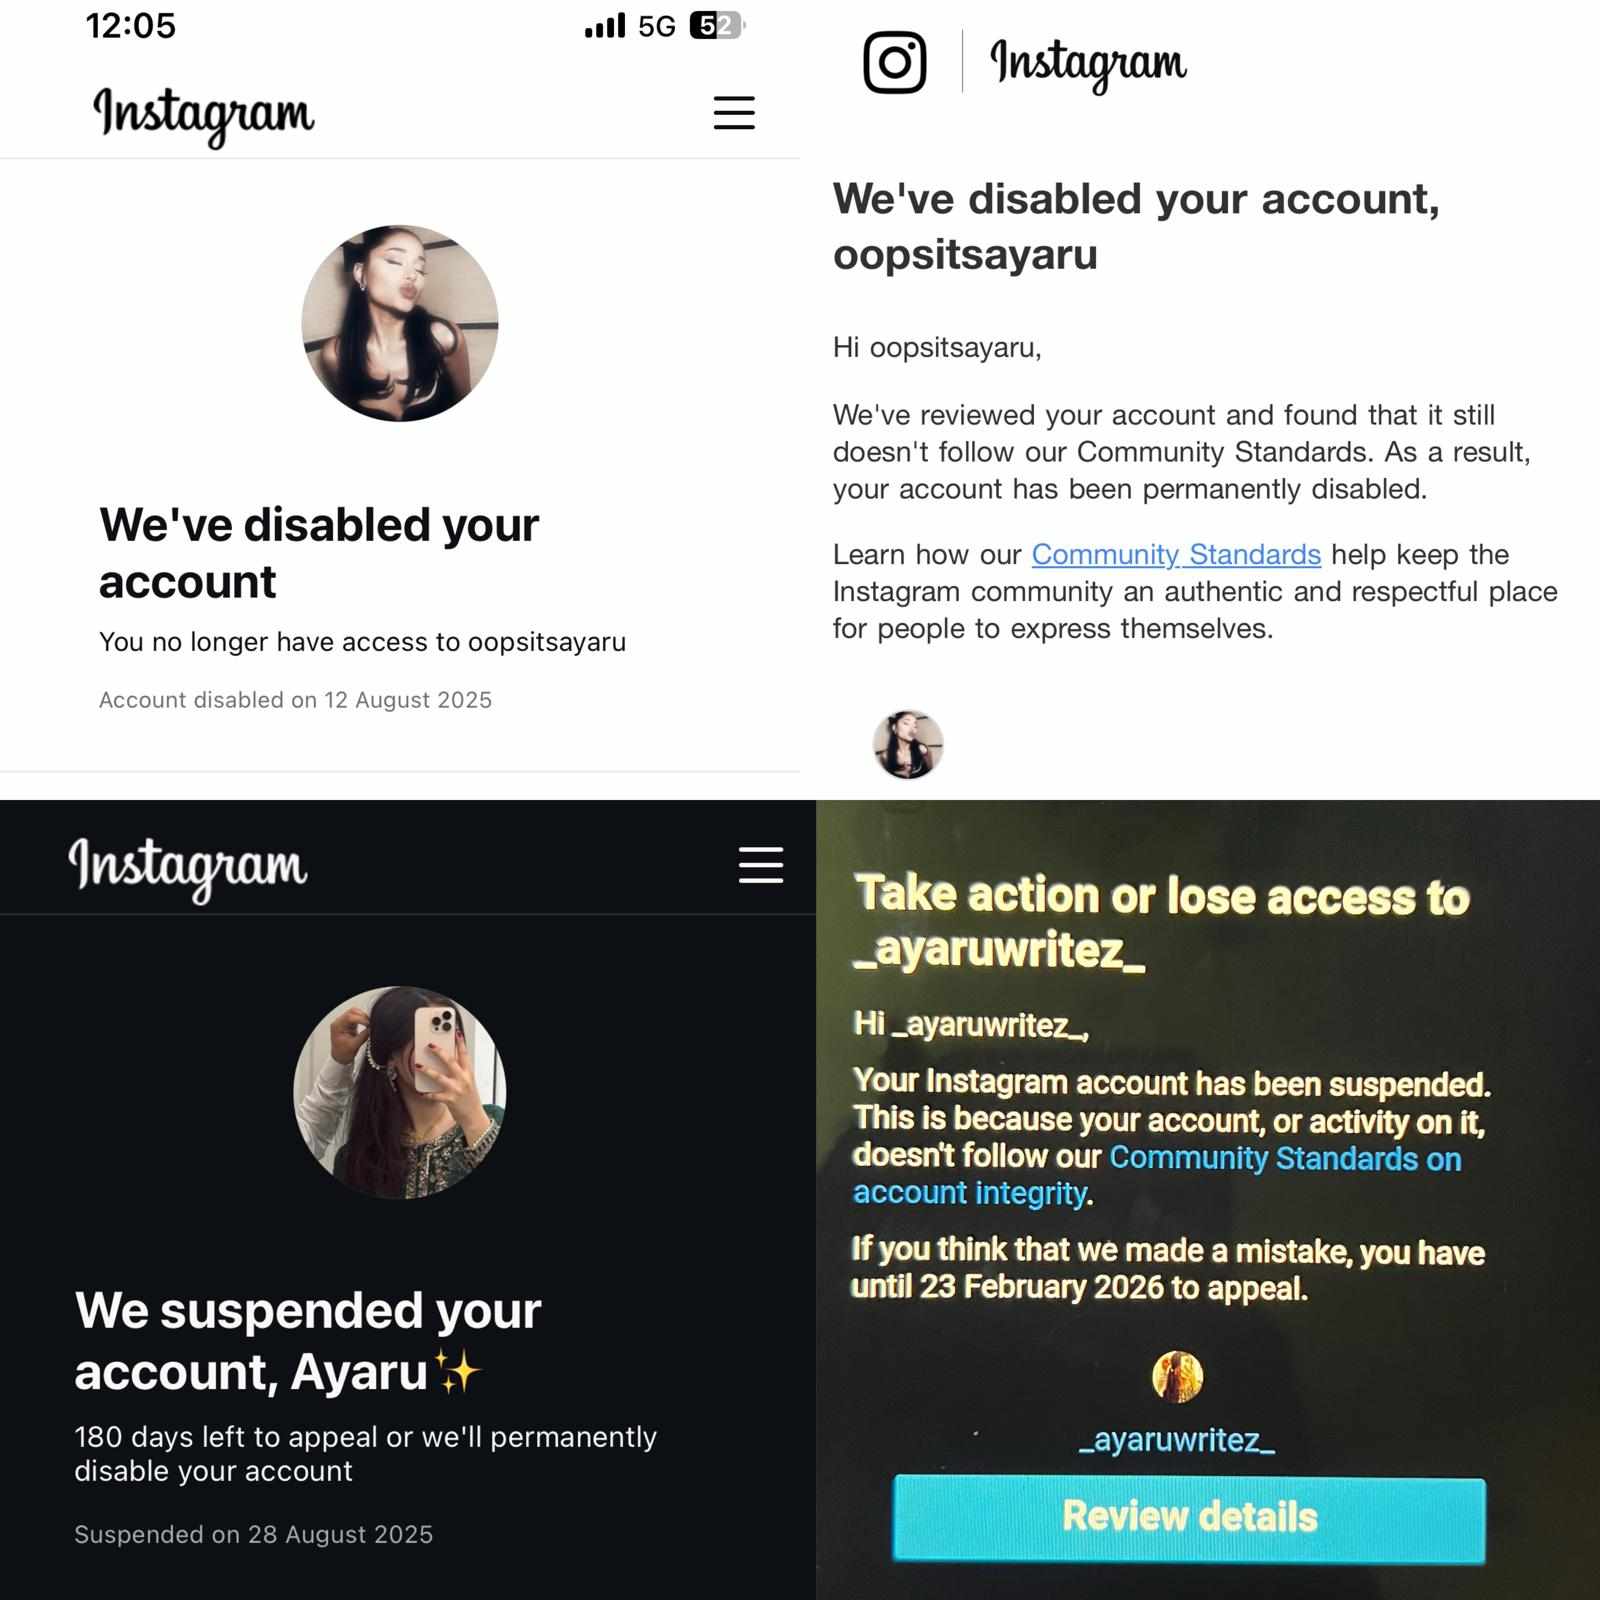Click the small avatar below the disabled email
1600x1600 pixels.
coord(908,745)
